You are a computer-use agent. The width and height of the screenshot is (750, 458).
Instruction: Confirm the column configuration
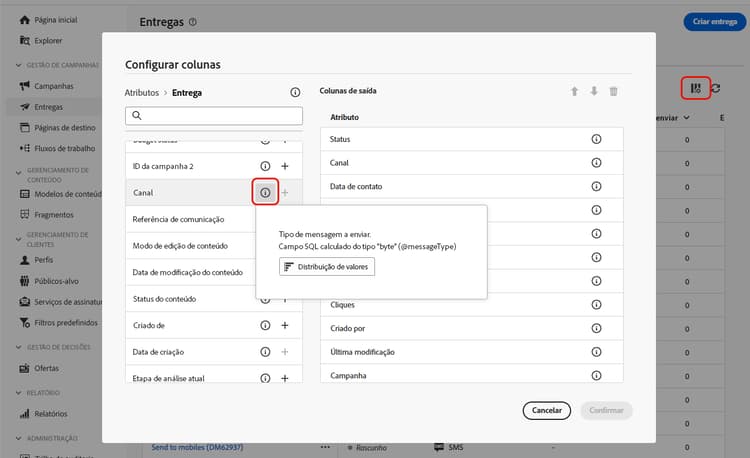click(x=606, y=410)
